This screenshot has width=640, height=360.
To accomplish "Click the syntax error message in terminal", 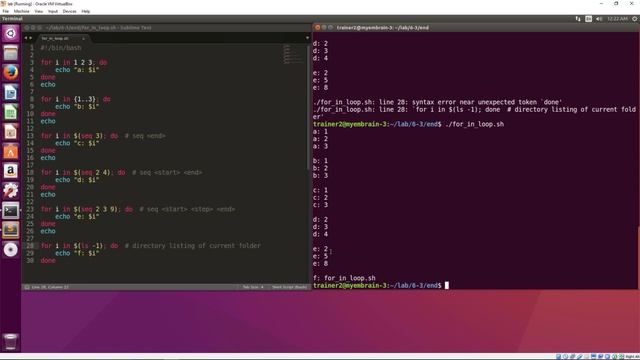I will pos(437,102).
